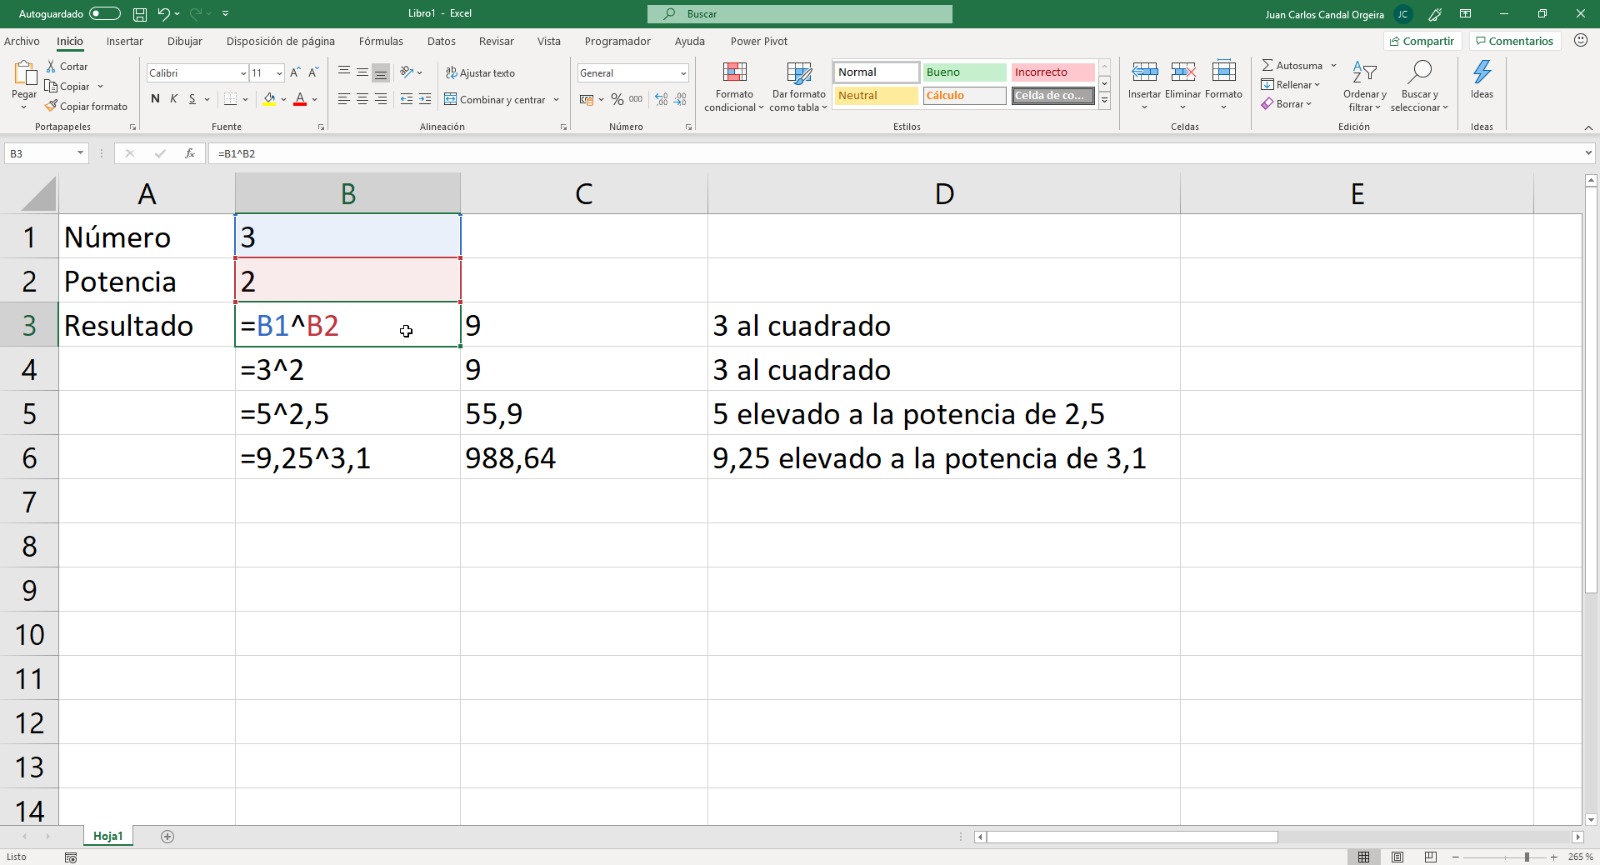Open Formato condicional menu
1600x865 pixels.
(734, 87)
